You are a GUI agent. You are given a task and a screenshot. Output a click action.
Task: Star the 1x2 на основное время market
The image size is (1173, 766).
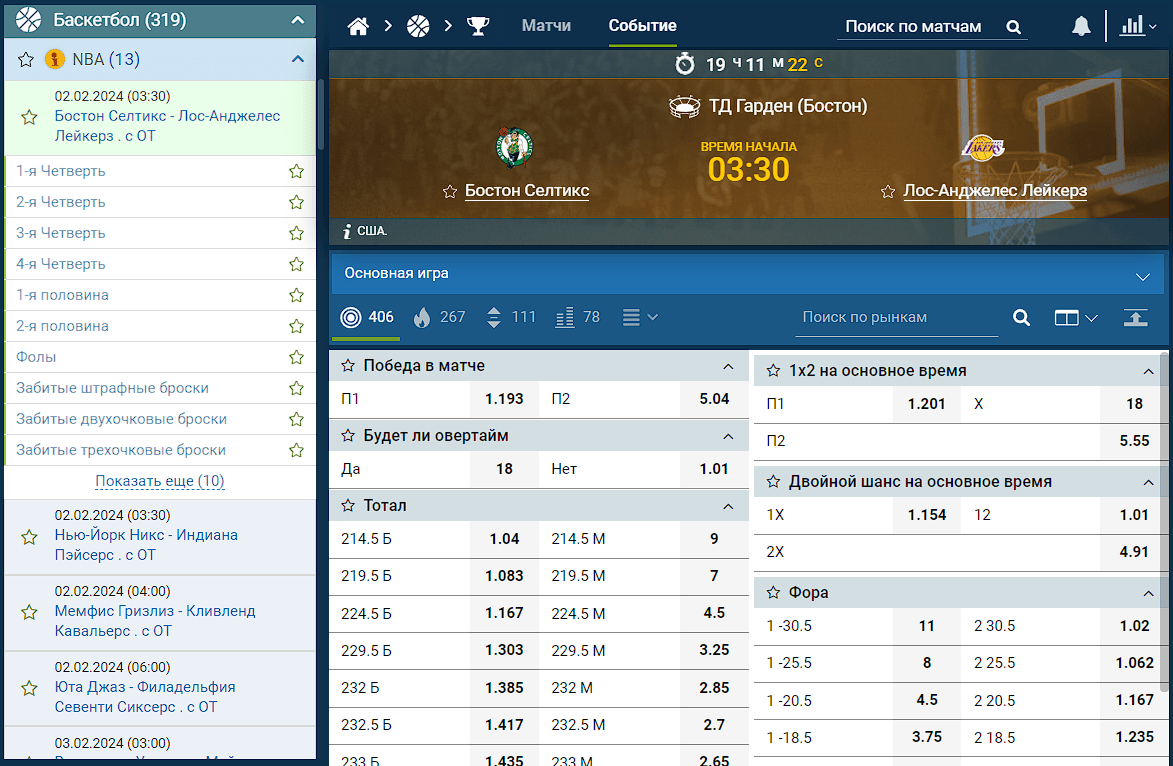point(774,370)
